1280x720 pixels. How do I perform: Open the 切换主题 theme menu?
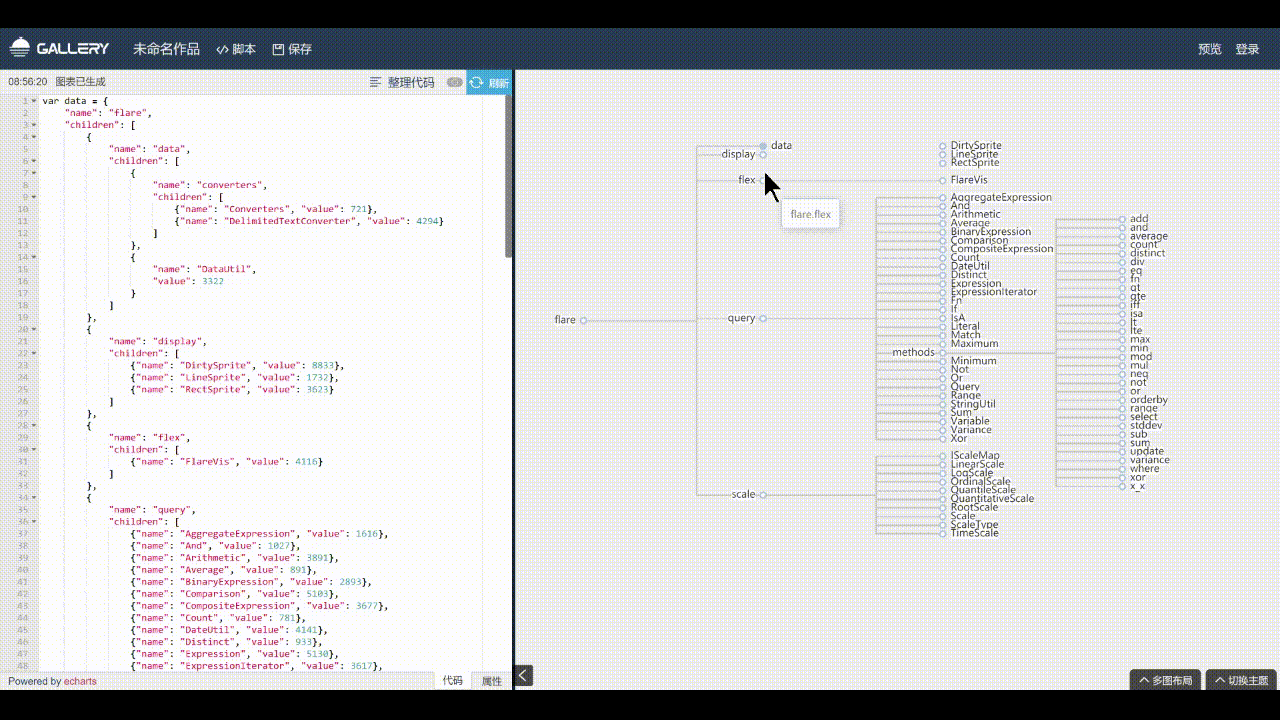point(1242,680)
